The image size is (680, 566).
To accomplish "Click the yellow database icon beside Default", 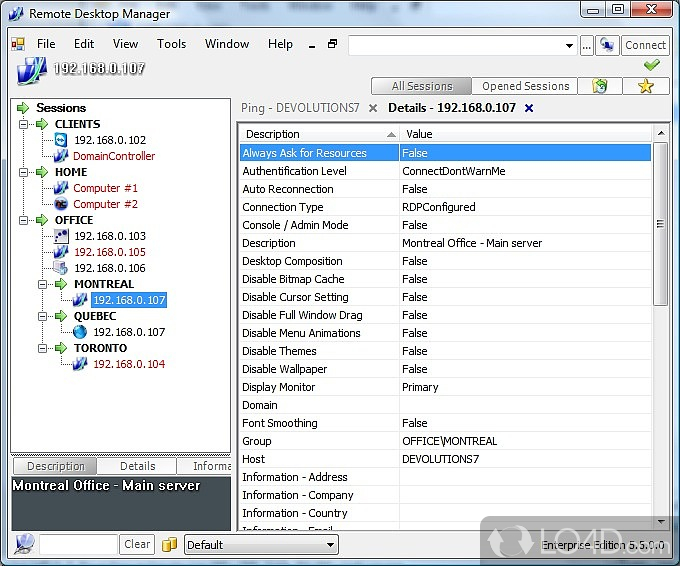I will (169, 545).
